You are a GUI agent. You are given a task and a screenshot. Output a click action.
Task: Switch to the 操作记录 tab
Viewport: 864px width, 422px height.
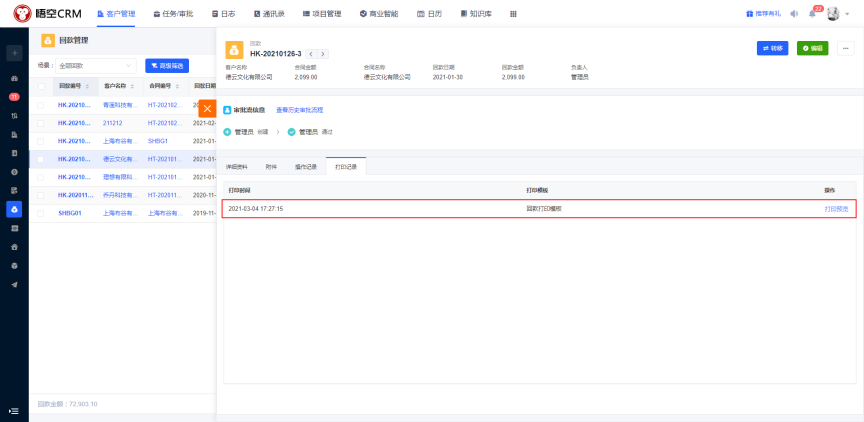[305, 167]
